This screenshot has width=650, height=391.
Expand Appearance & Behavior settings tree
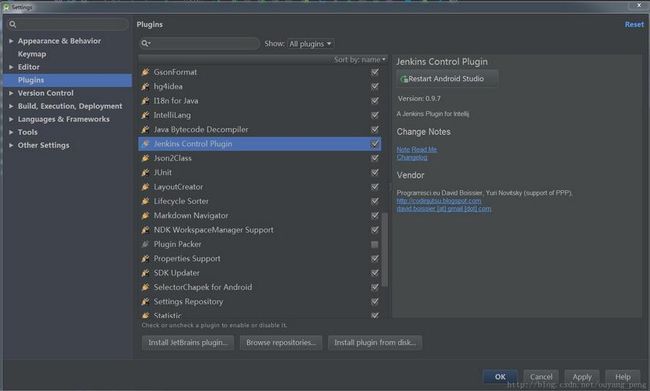11,41
